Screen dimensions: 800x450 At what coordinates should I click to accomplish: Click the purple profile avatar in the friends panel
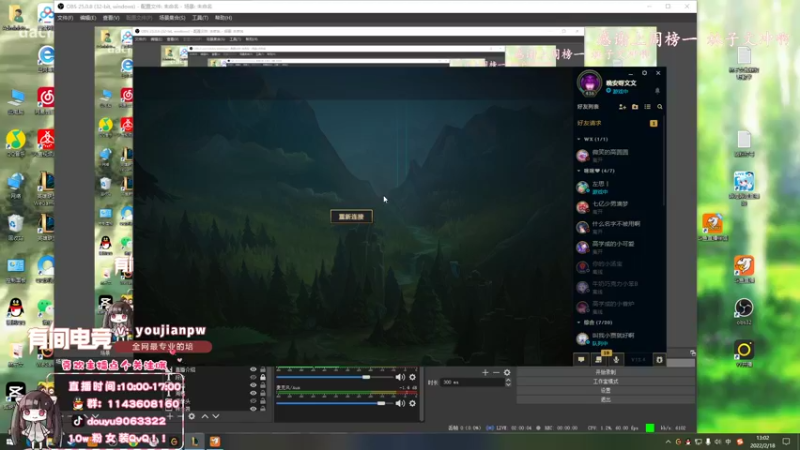tap(589, 82)
